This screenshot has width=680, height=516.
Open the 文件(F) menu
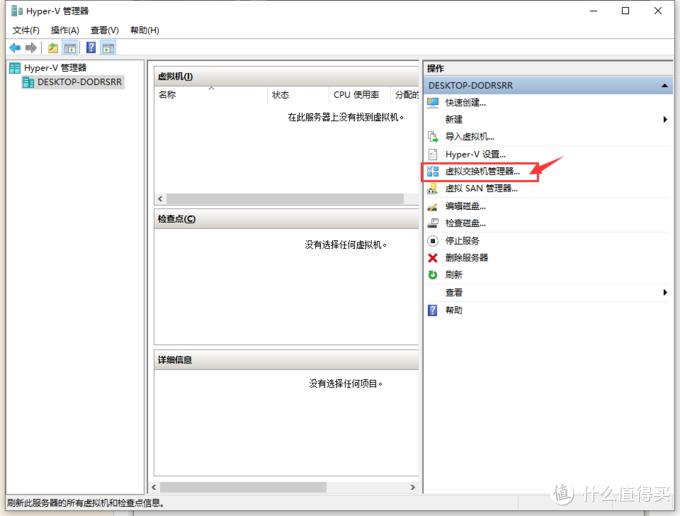[x=26, y=30]
